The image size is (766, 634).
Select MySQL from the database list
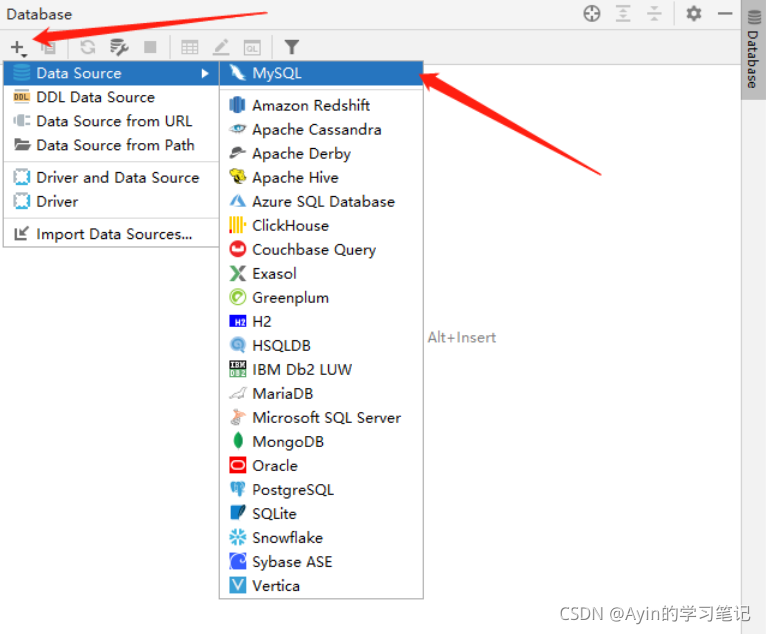[321, 73]
